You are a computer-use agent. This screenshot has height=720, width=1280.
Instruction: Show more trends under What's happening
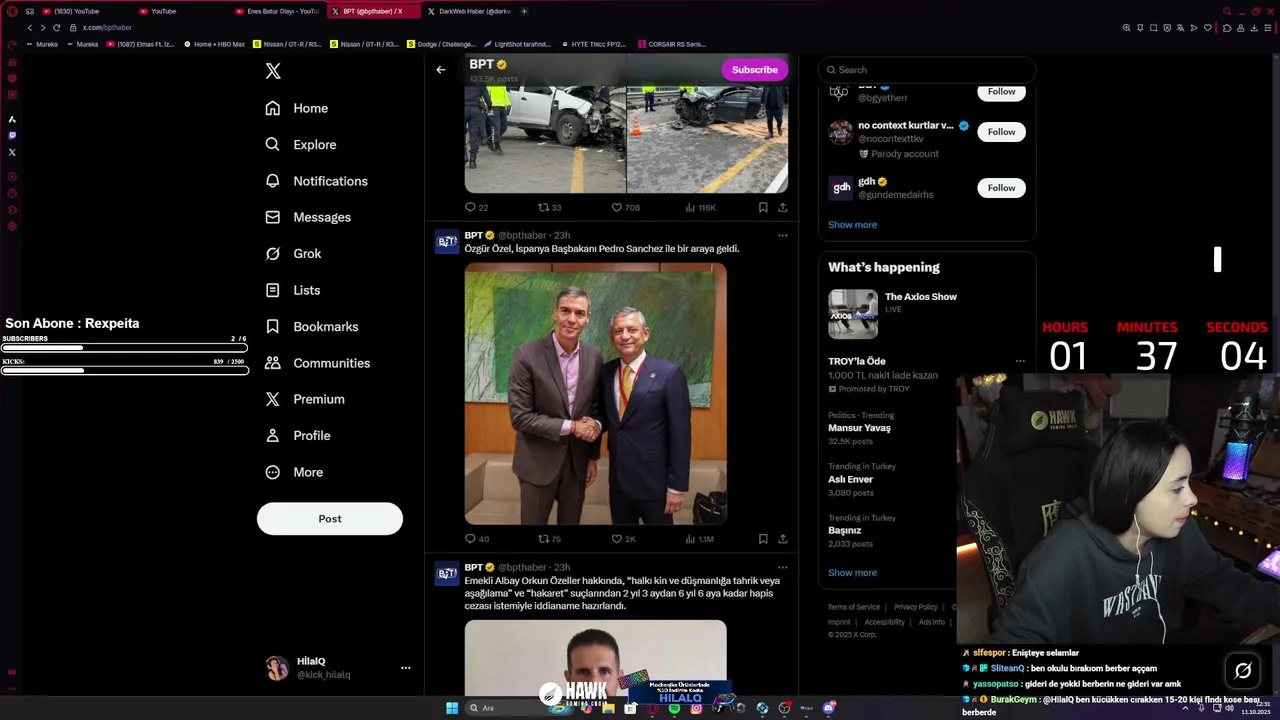[x=852, y=573]
